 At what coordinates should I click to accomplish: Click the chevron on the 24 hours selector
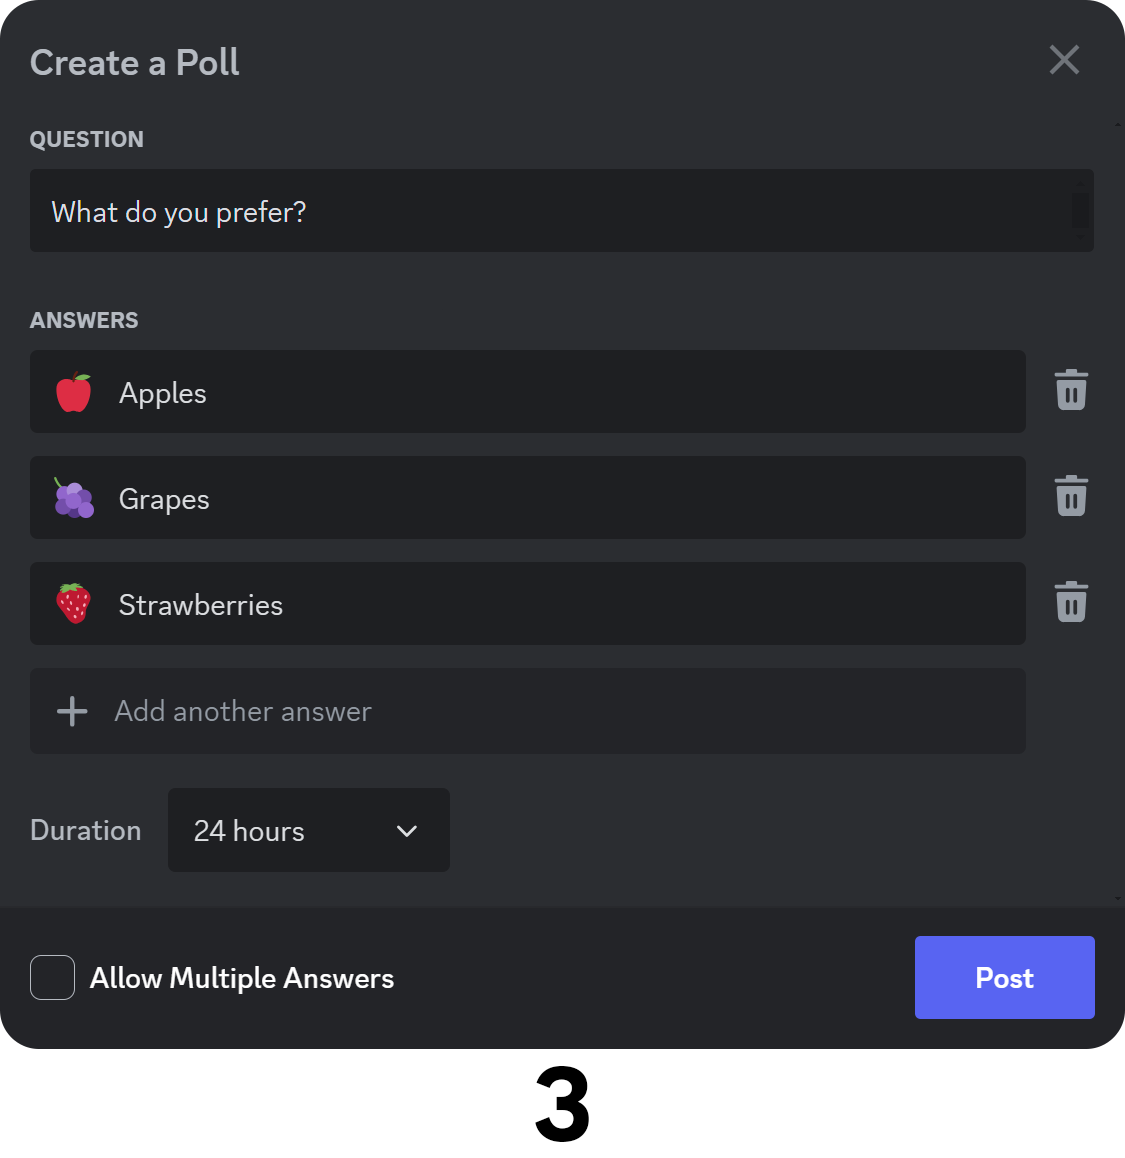(406, 830)
